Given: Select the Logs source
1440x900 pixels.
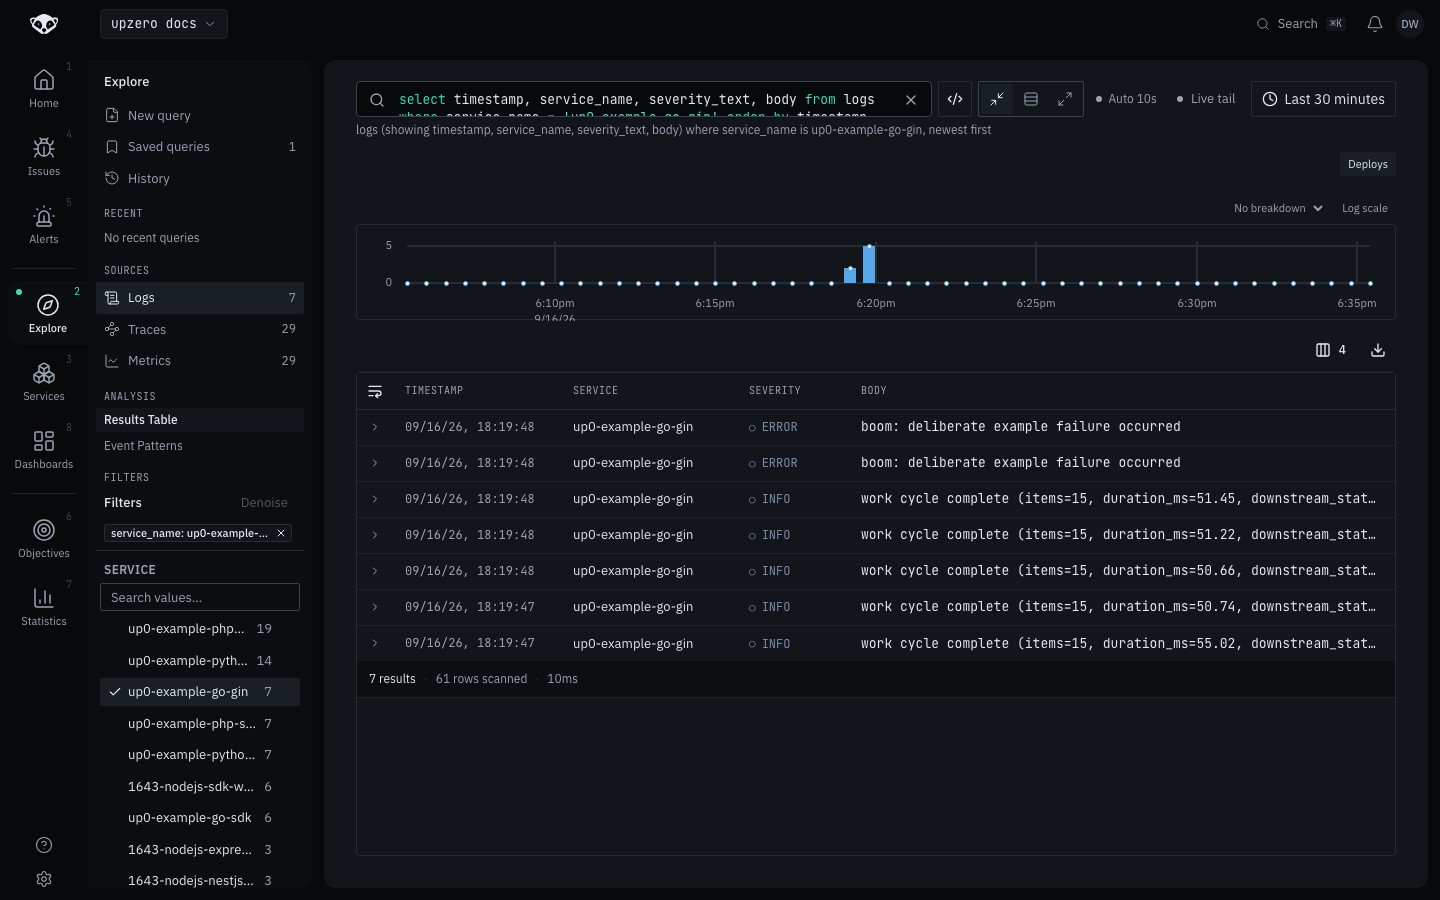Looking at the screenshot, I should pos(200,298).
